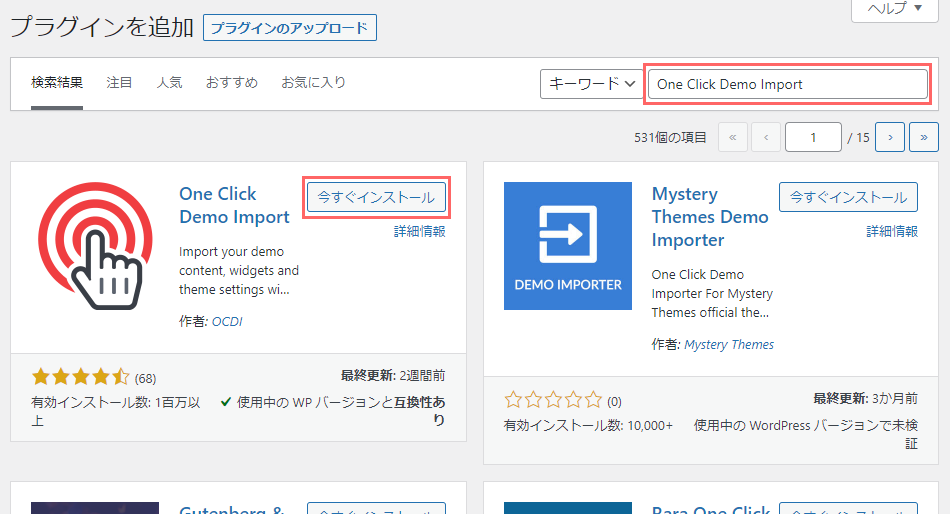
Task: Switch to the 注目 tab
Action: 119,82
